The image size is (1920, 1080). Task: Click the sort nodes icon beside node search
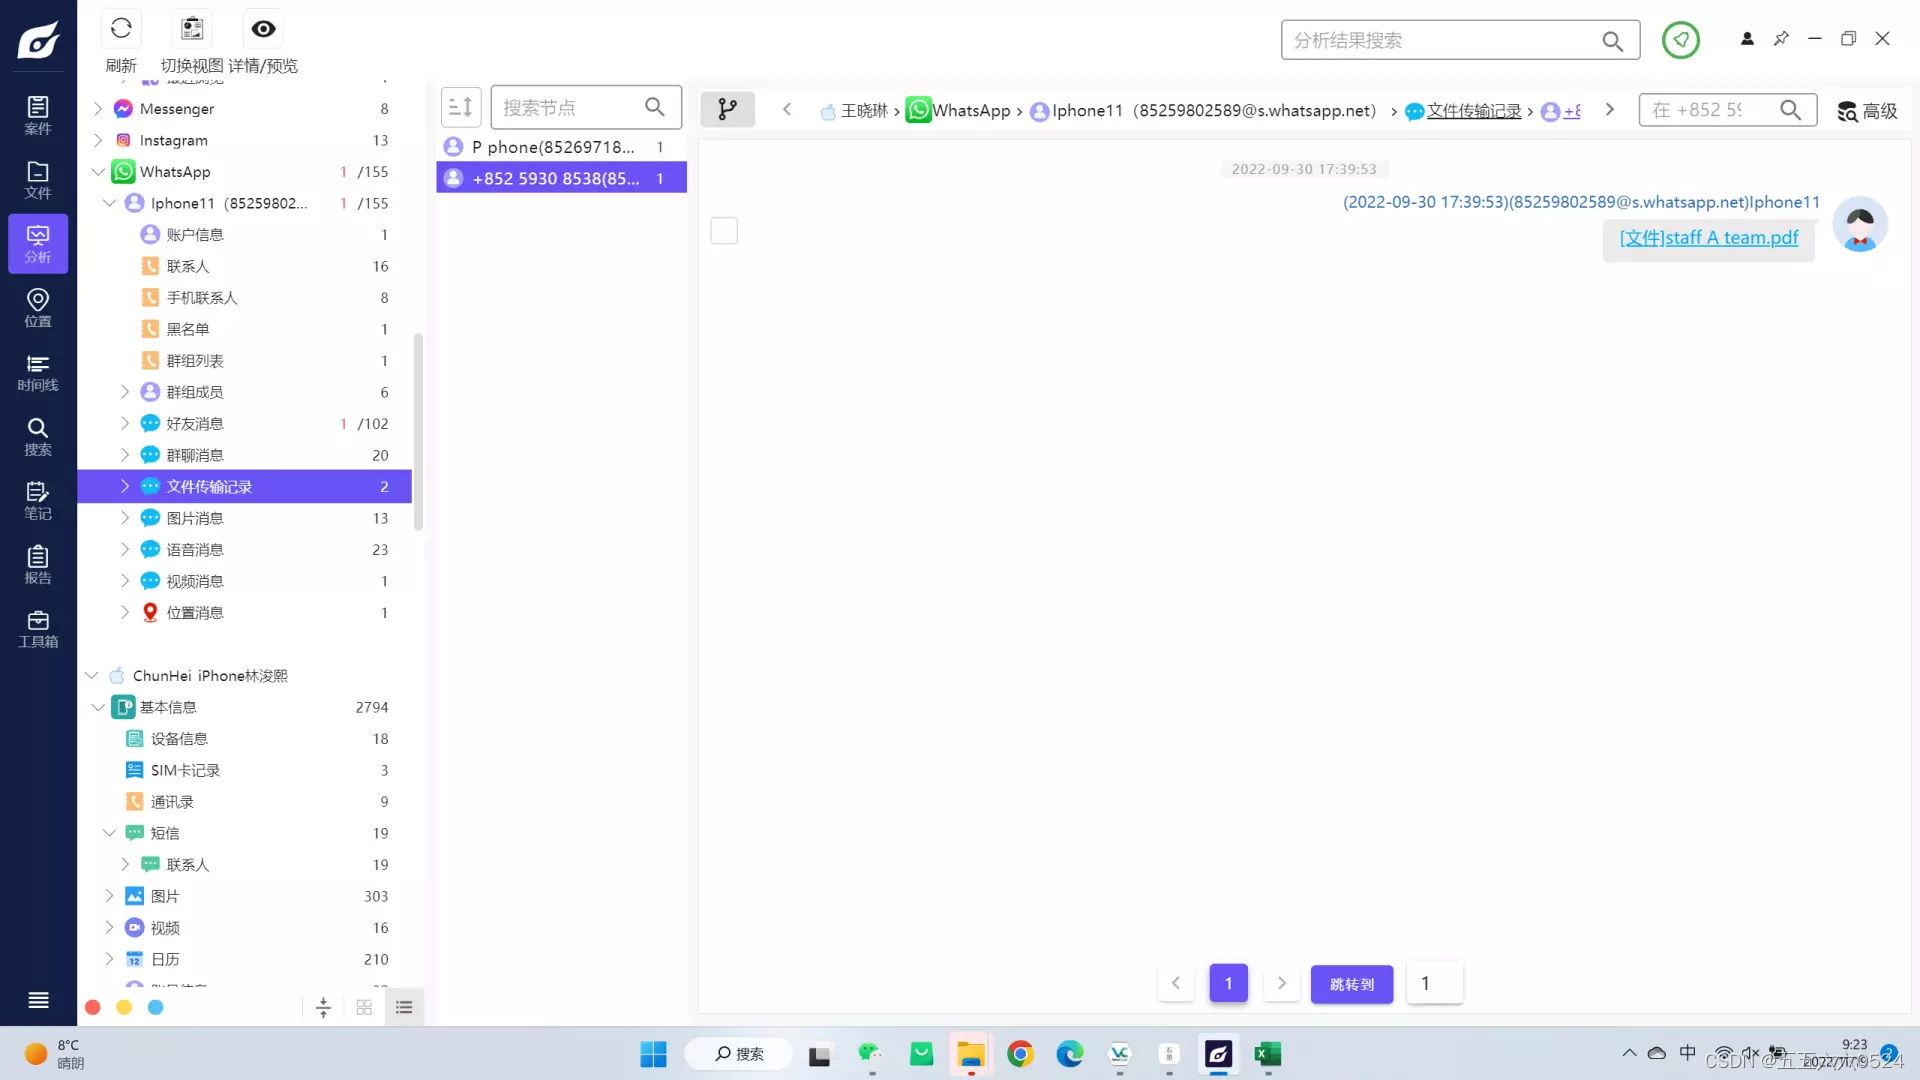[x=461, y=107]
